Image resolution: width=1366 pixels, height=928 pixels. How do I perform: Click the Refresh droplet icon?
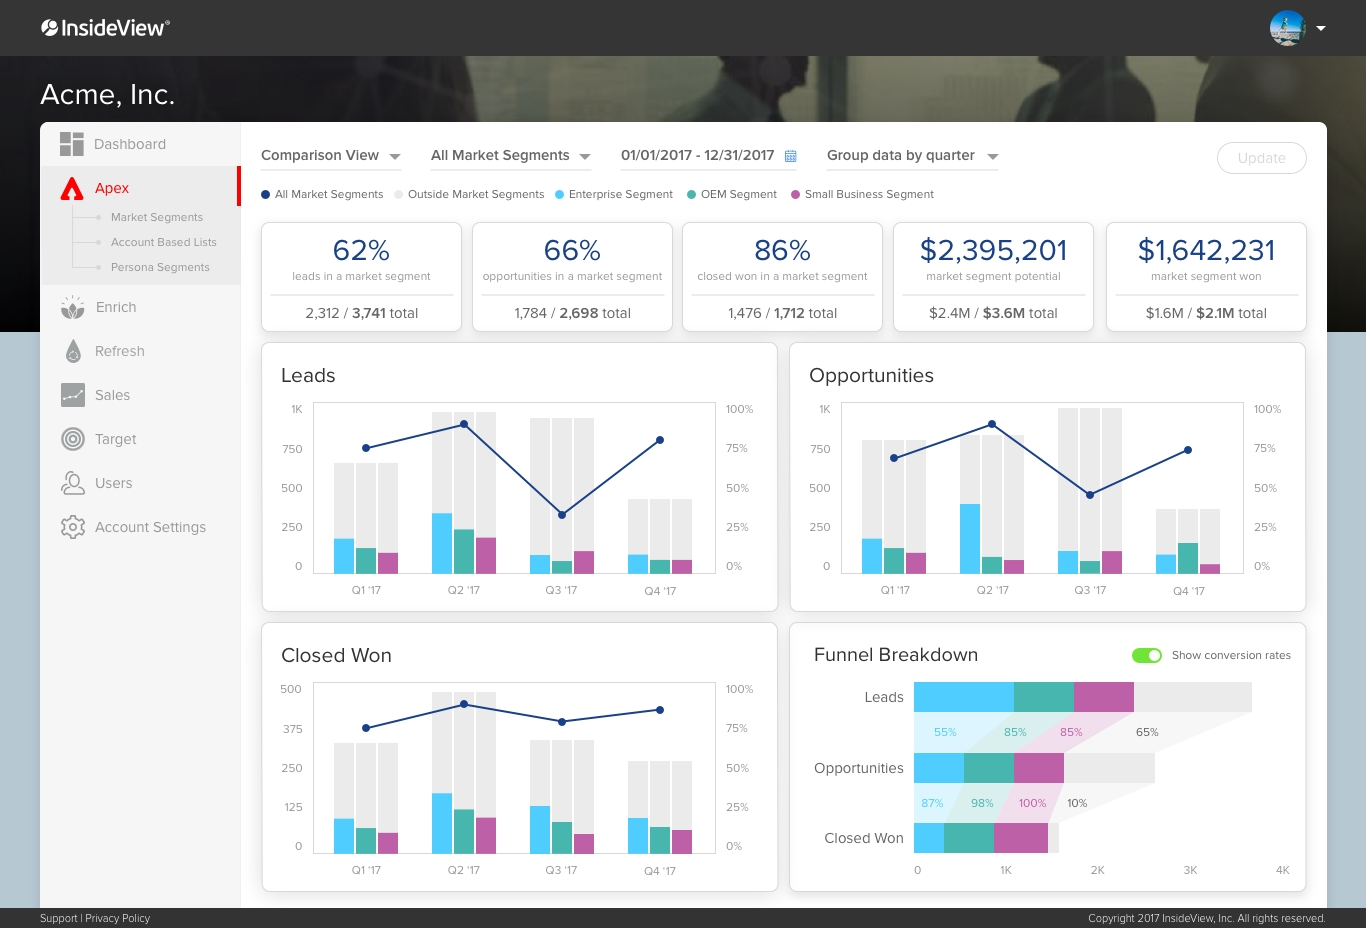point(73,351)
